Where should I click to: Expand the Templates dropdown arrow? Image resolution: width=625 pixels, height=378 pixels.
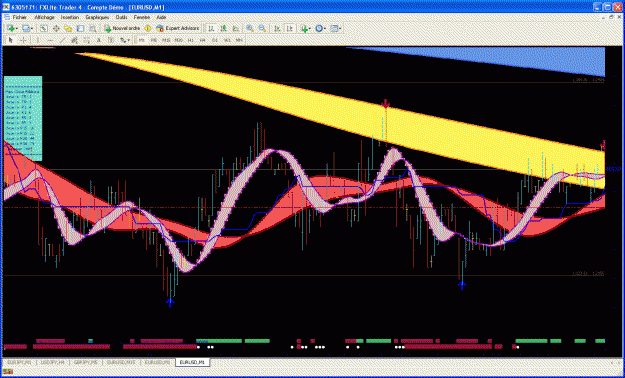pos(340,29)
